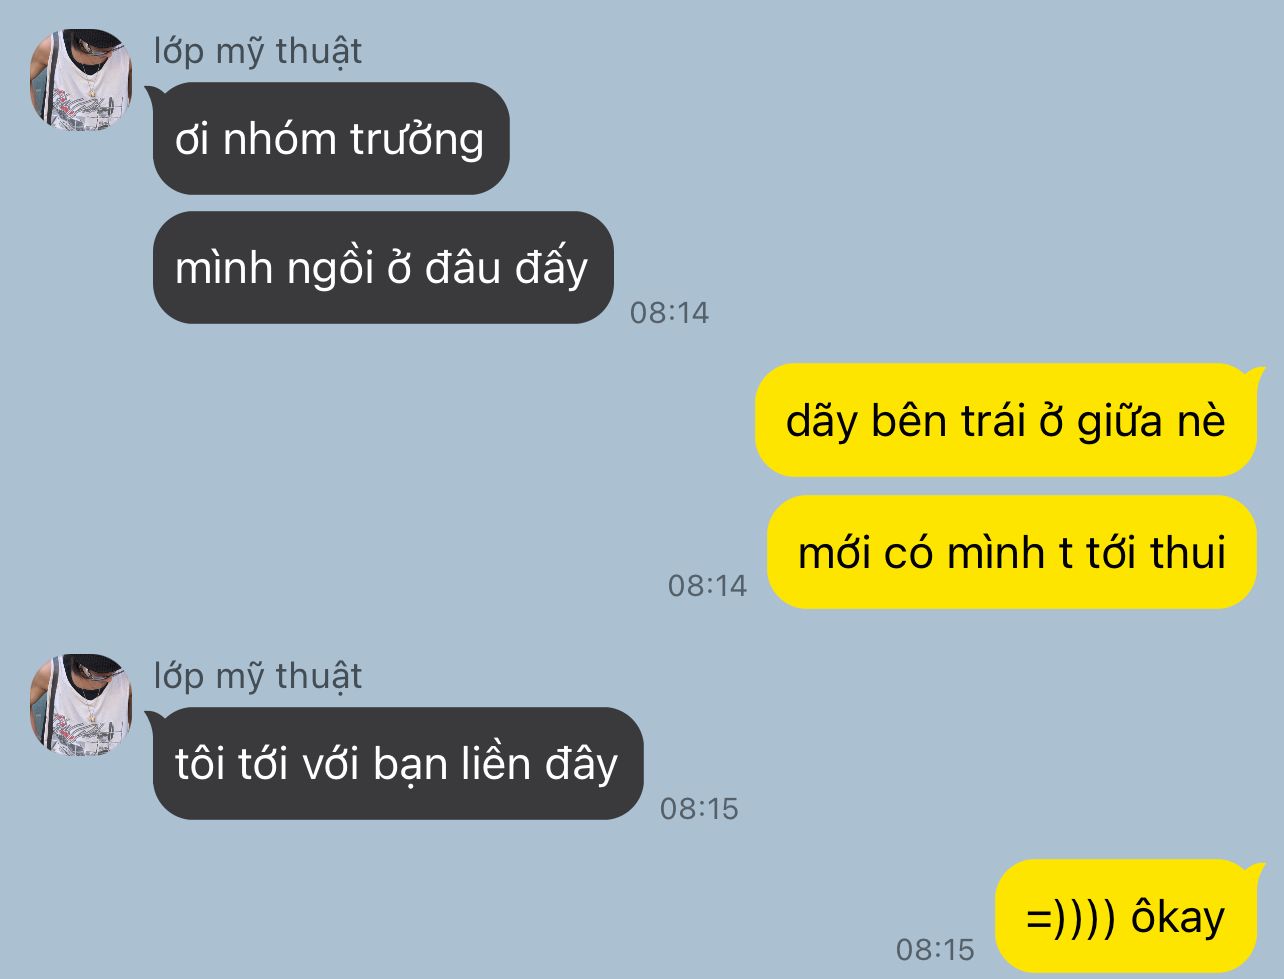Viewport: 1284px width, 979px height.
Task: Click 08:15 timestamp beside the '=)))) ôkay' reply
Action: [x=935, y=948]
